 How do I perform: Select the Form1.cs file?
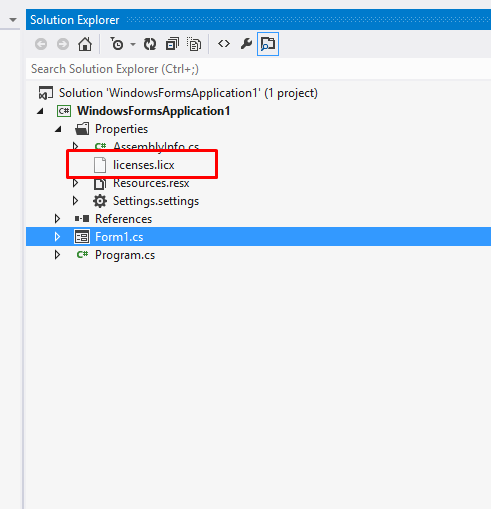[x=119, y=237]
